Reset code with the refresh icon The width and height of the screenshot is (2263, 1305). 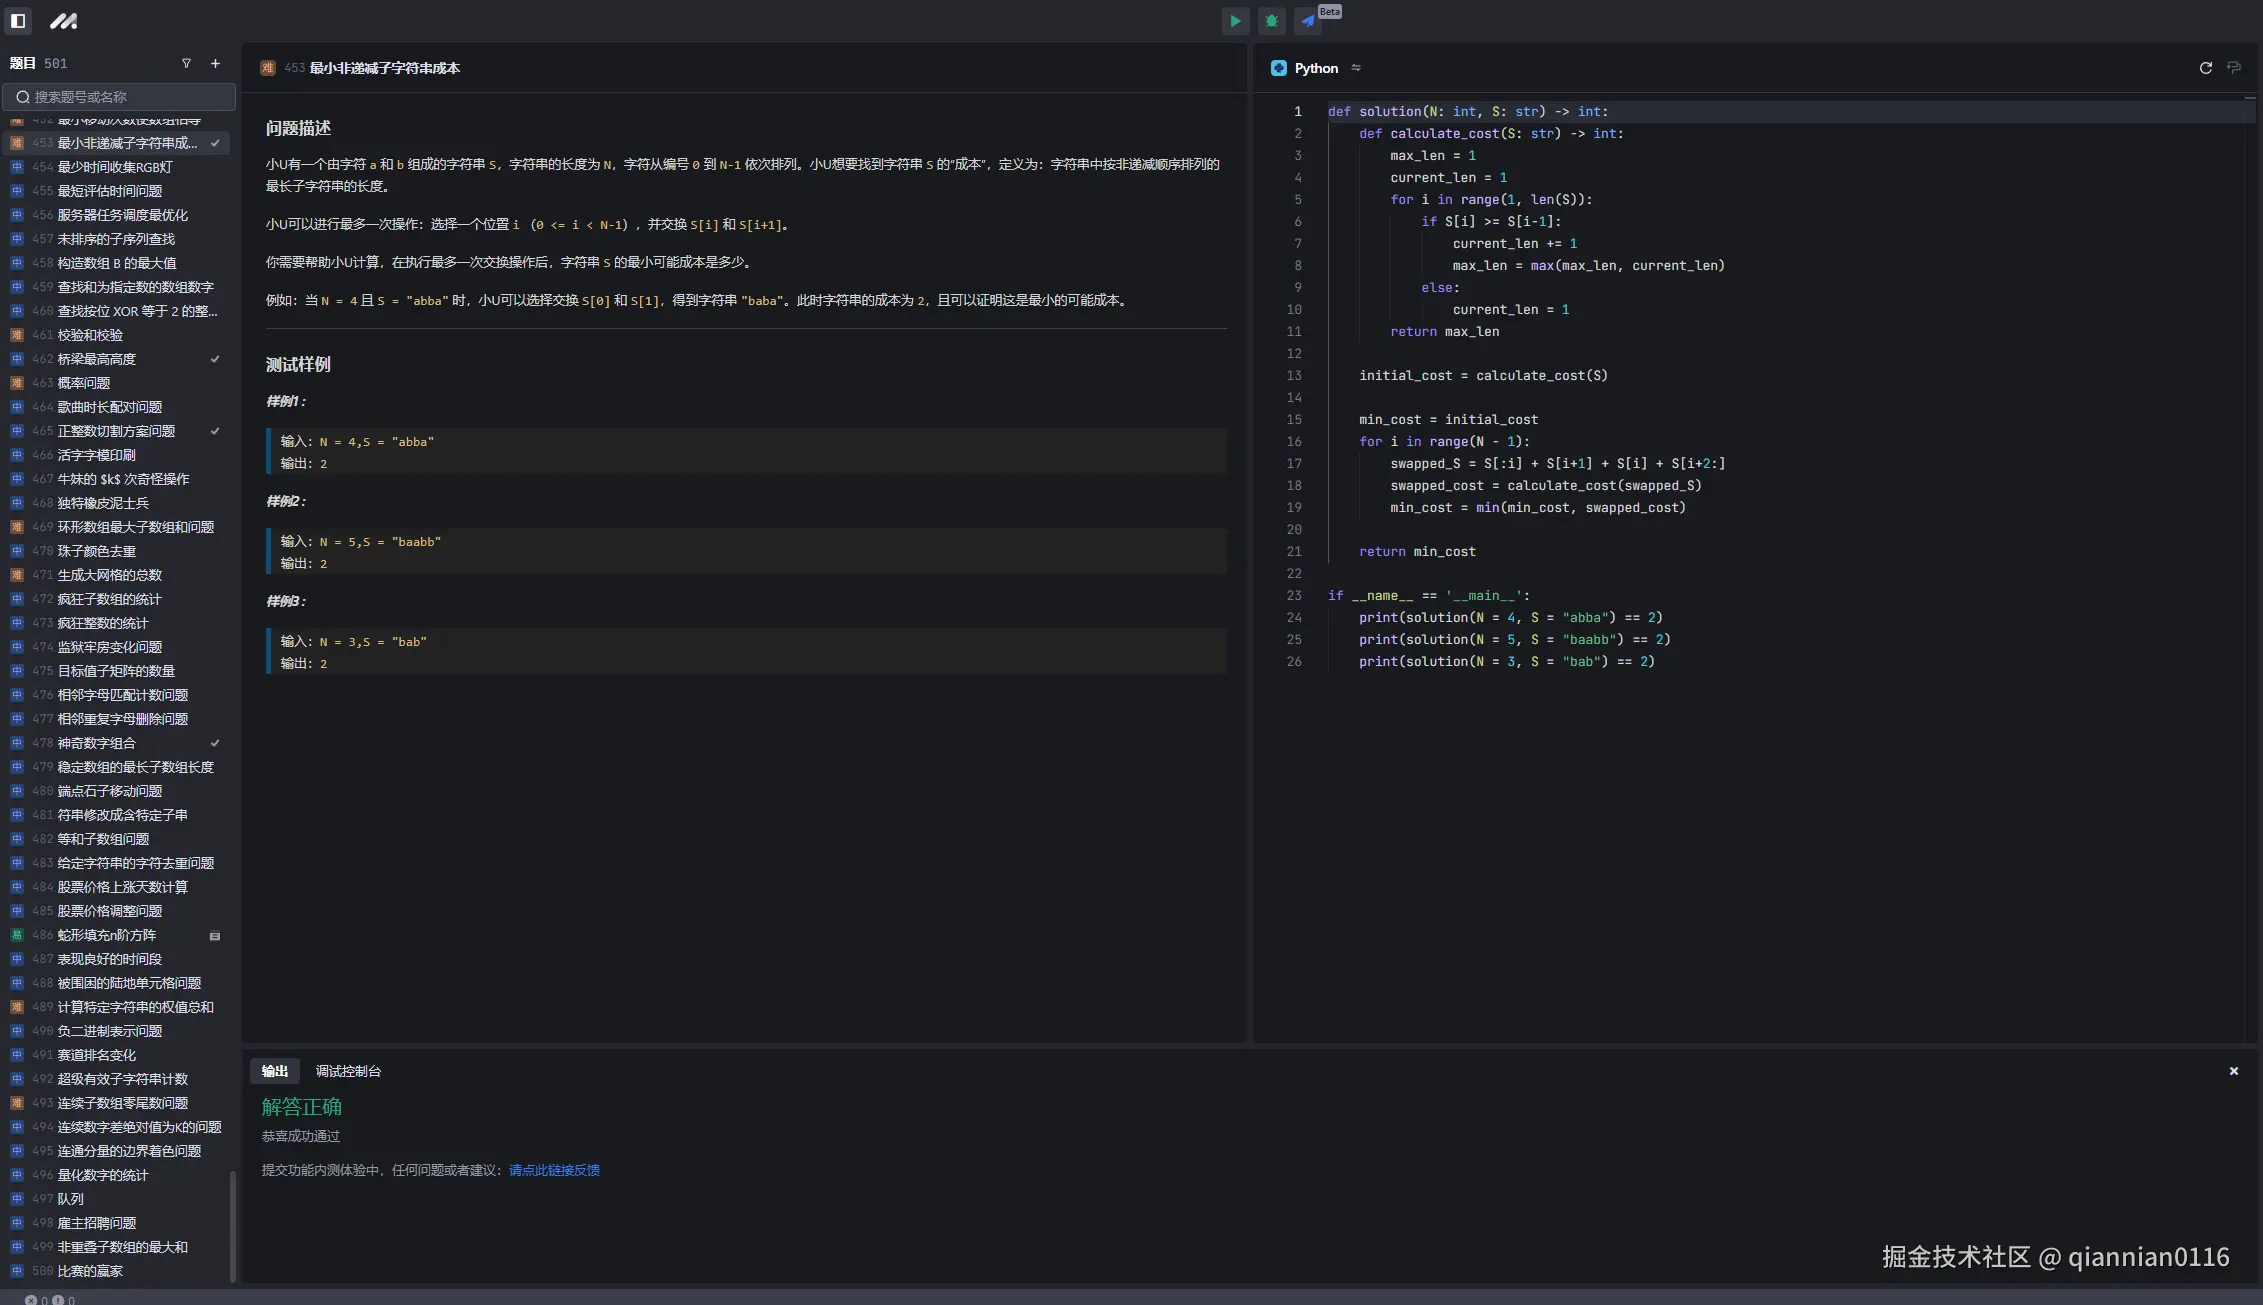tap(2205, 68)
